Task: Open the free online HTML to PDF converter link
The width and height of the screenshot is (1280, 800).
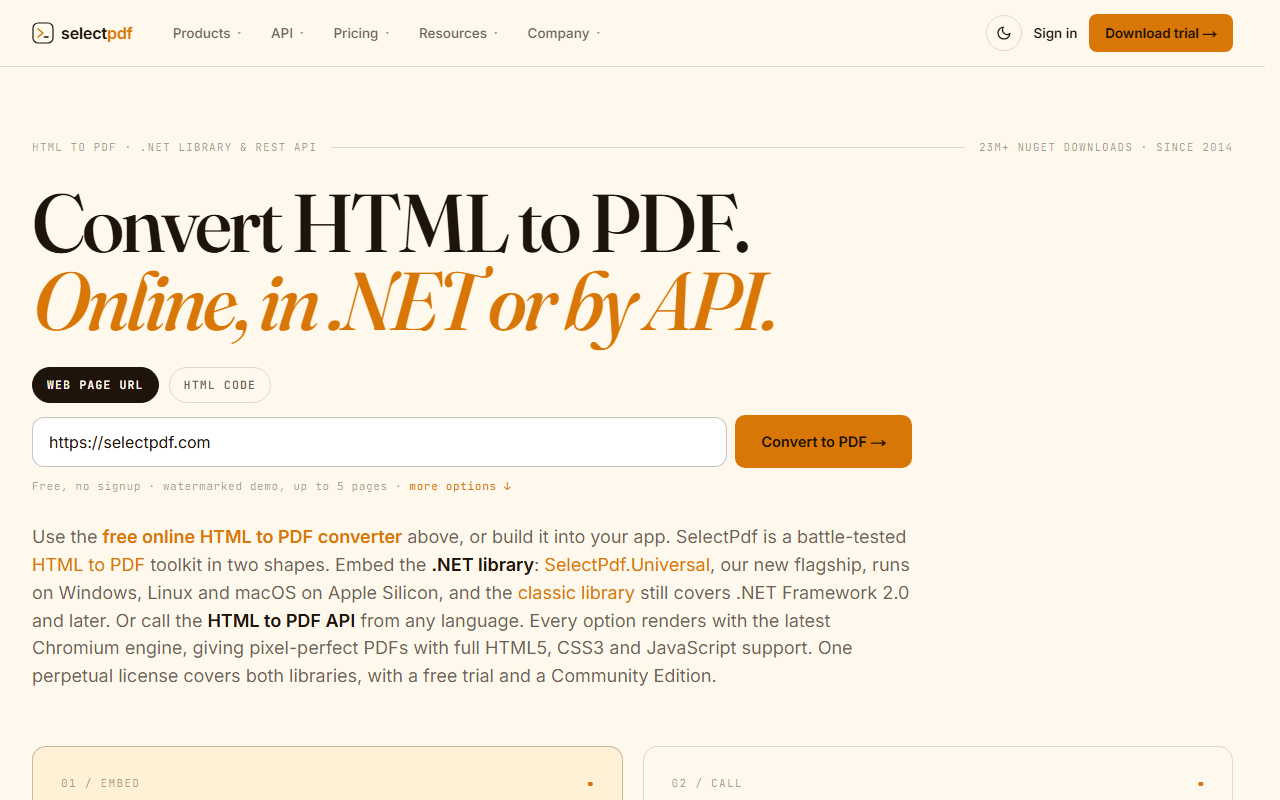Action: [x=252, y=536]
